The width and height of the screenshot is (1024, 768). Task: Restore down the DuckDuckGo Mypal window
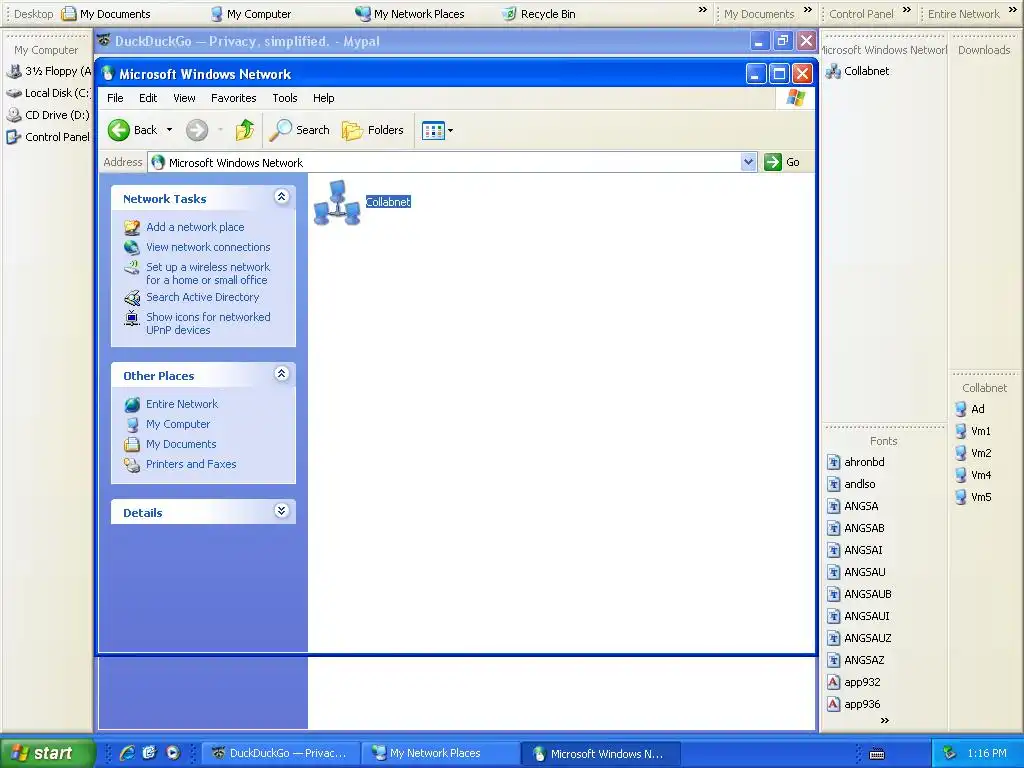tap(782, 41)
